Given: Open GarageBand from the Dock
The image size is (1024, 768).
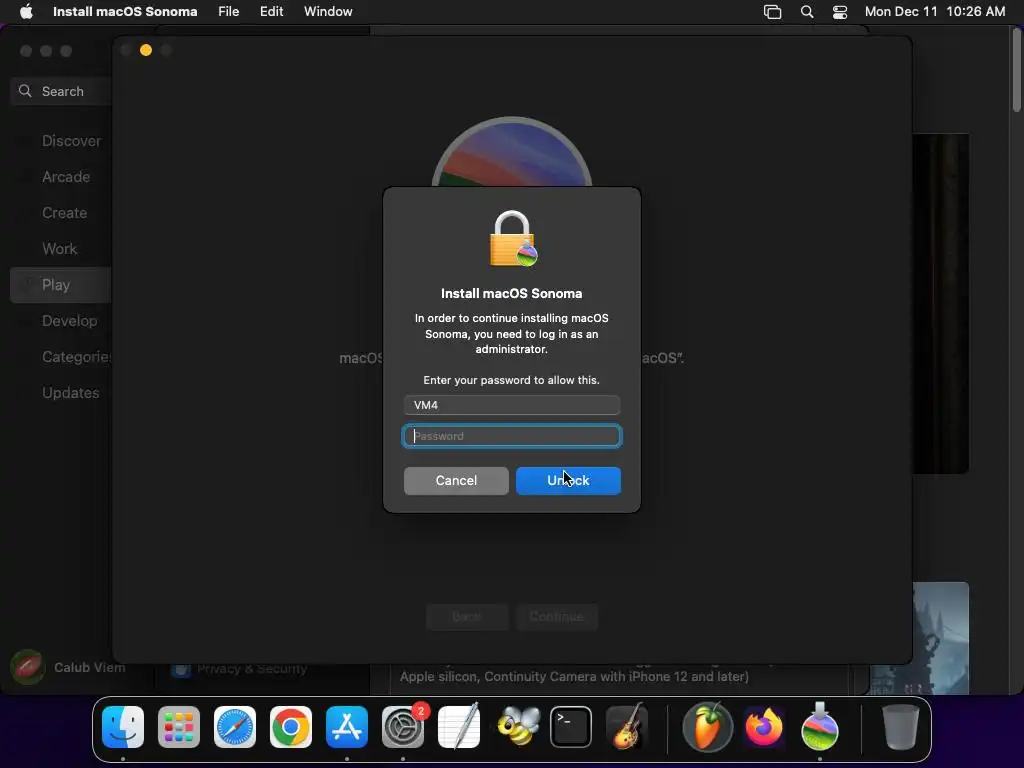Looking at the screenshot, I should coord(627,727).
